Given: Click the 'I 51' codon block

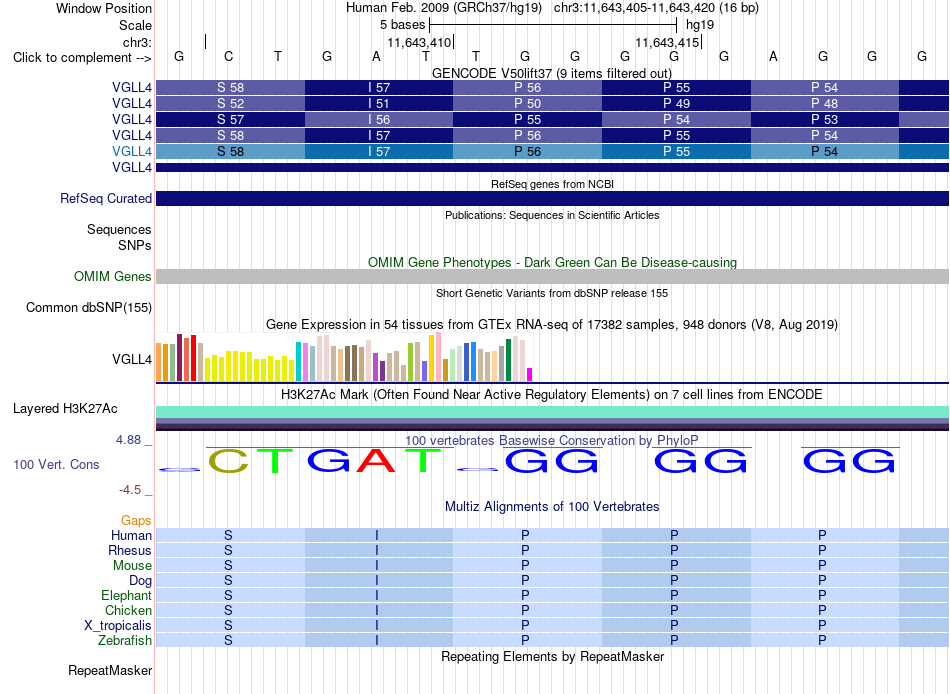Looking at the screenshot, I should click(x=379, y=104).
